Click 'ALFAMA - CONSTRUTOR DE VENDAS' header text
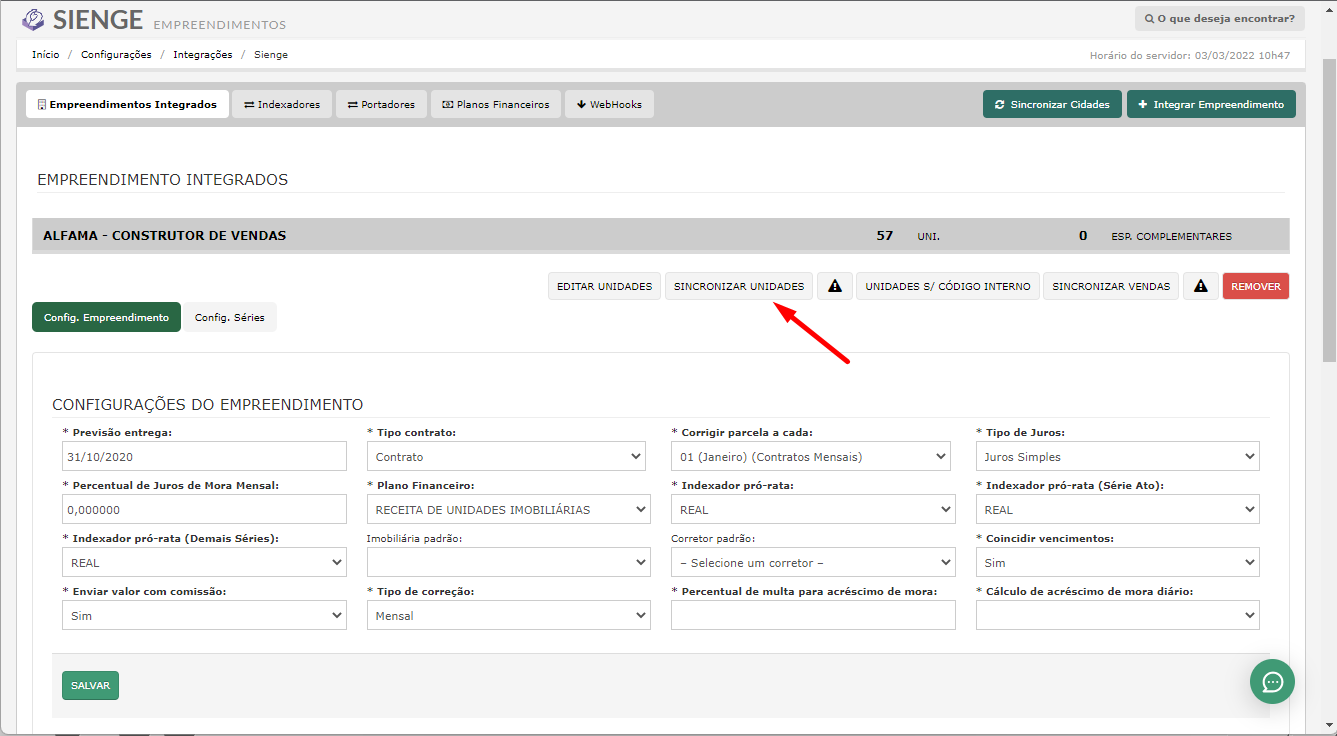 click(165, 236)
